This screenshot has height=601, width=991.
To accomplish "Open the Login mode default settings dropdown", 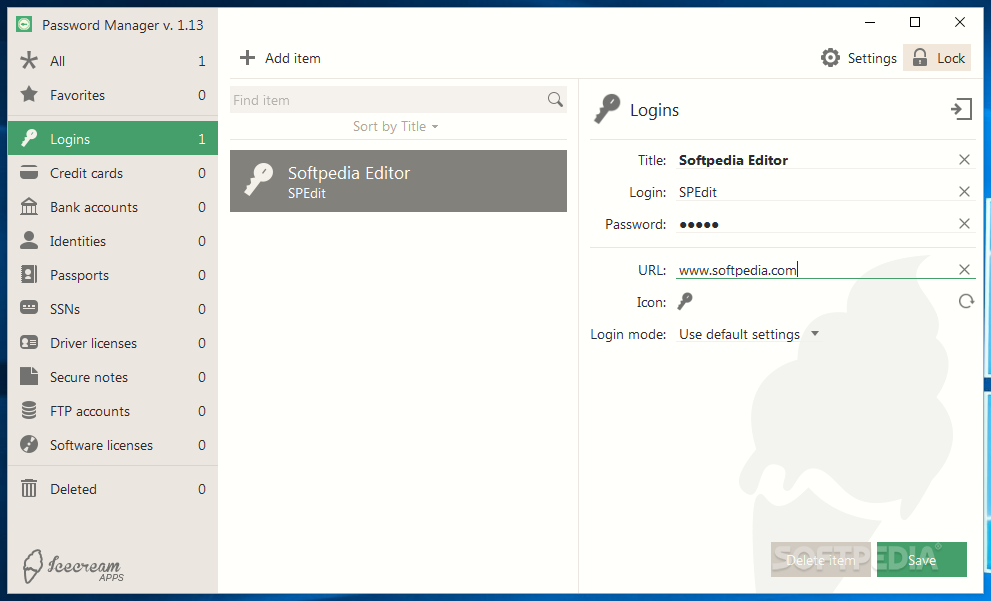I will point(748,334).
